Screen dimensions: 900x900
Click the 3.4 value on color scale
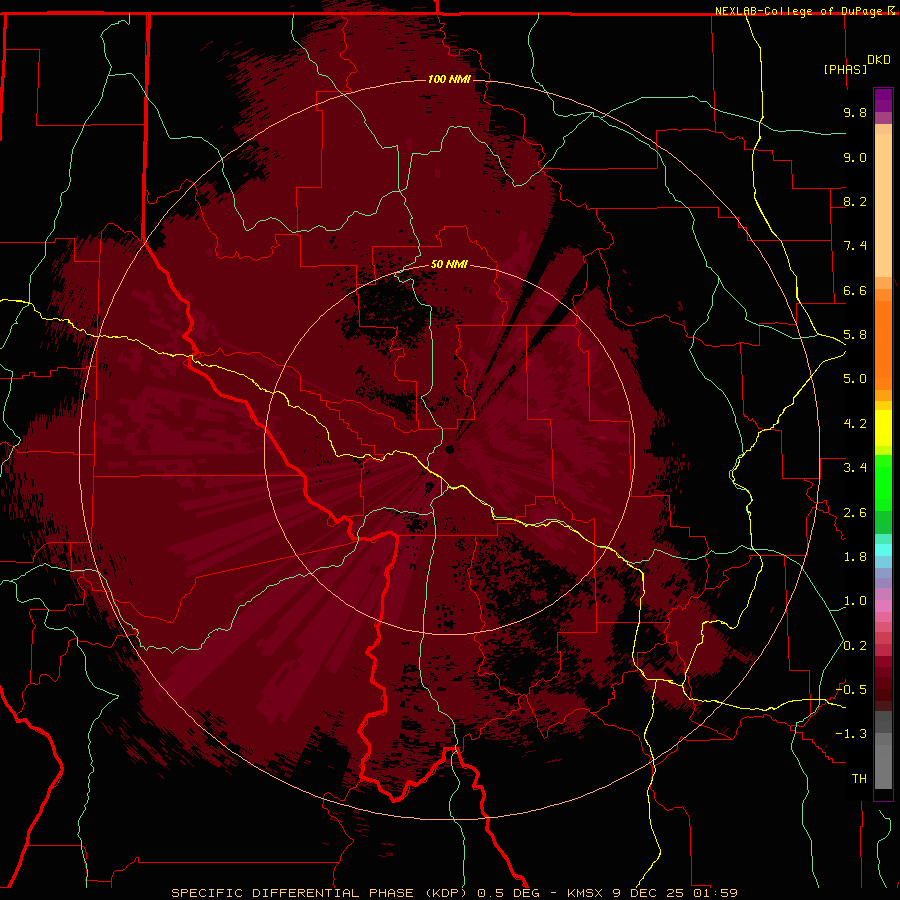(x=855, y=468)
